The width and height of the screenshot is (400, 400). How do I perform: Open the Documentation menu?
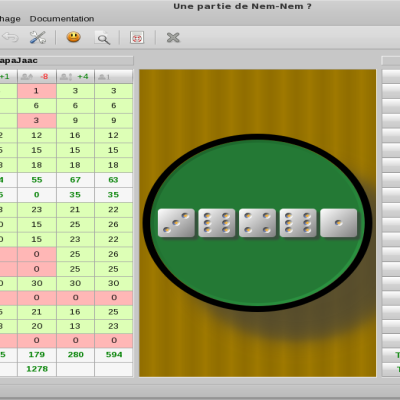pyautogui.click(x=62, y=19)
